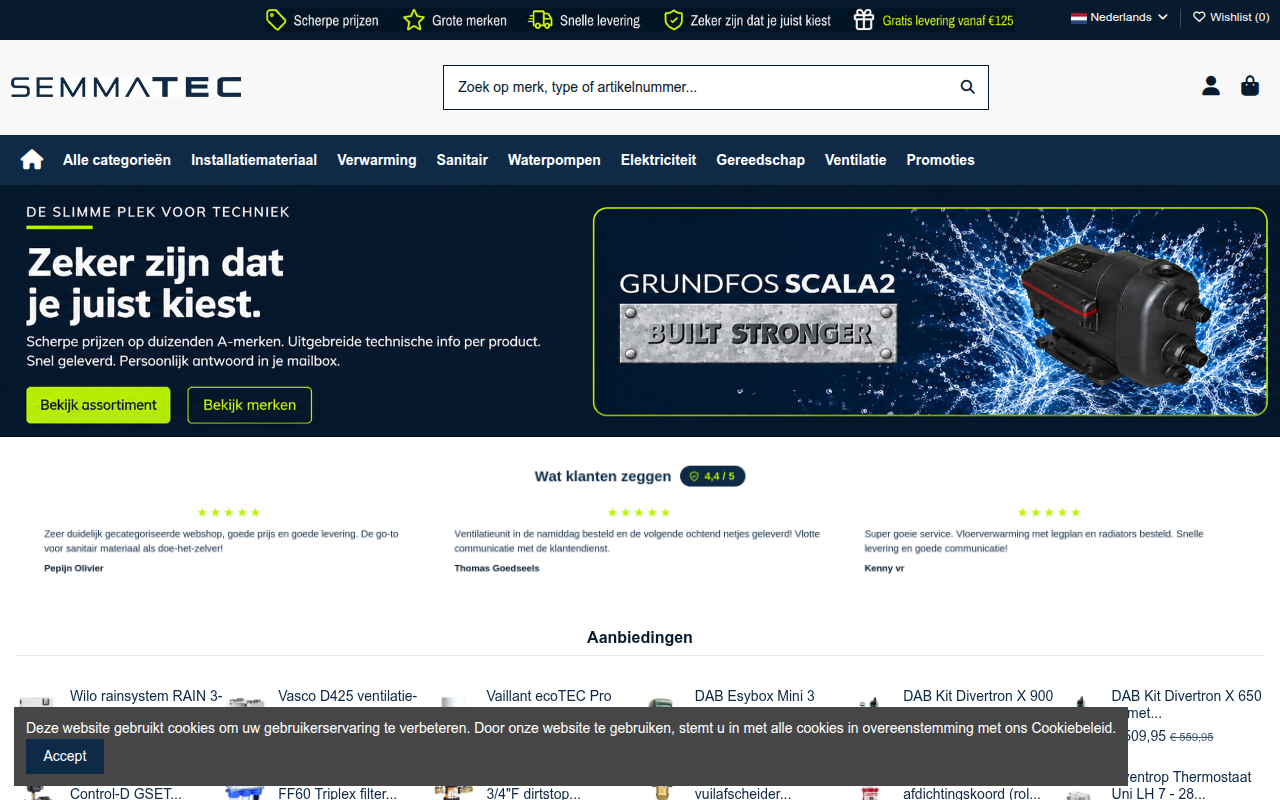Image resolution: width=1280 pixels, height=800 pixels.
Task: Open the shopping bag cart icon
Action: pos(1250,86)
